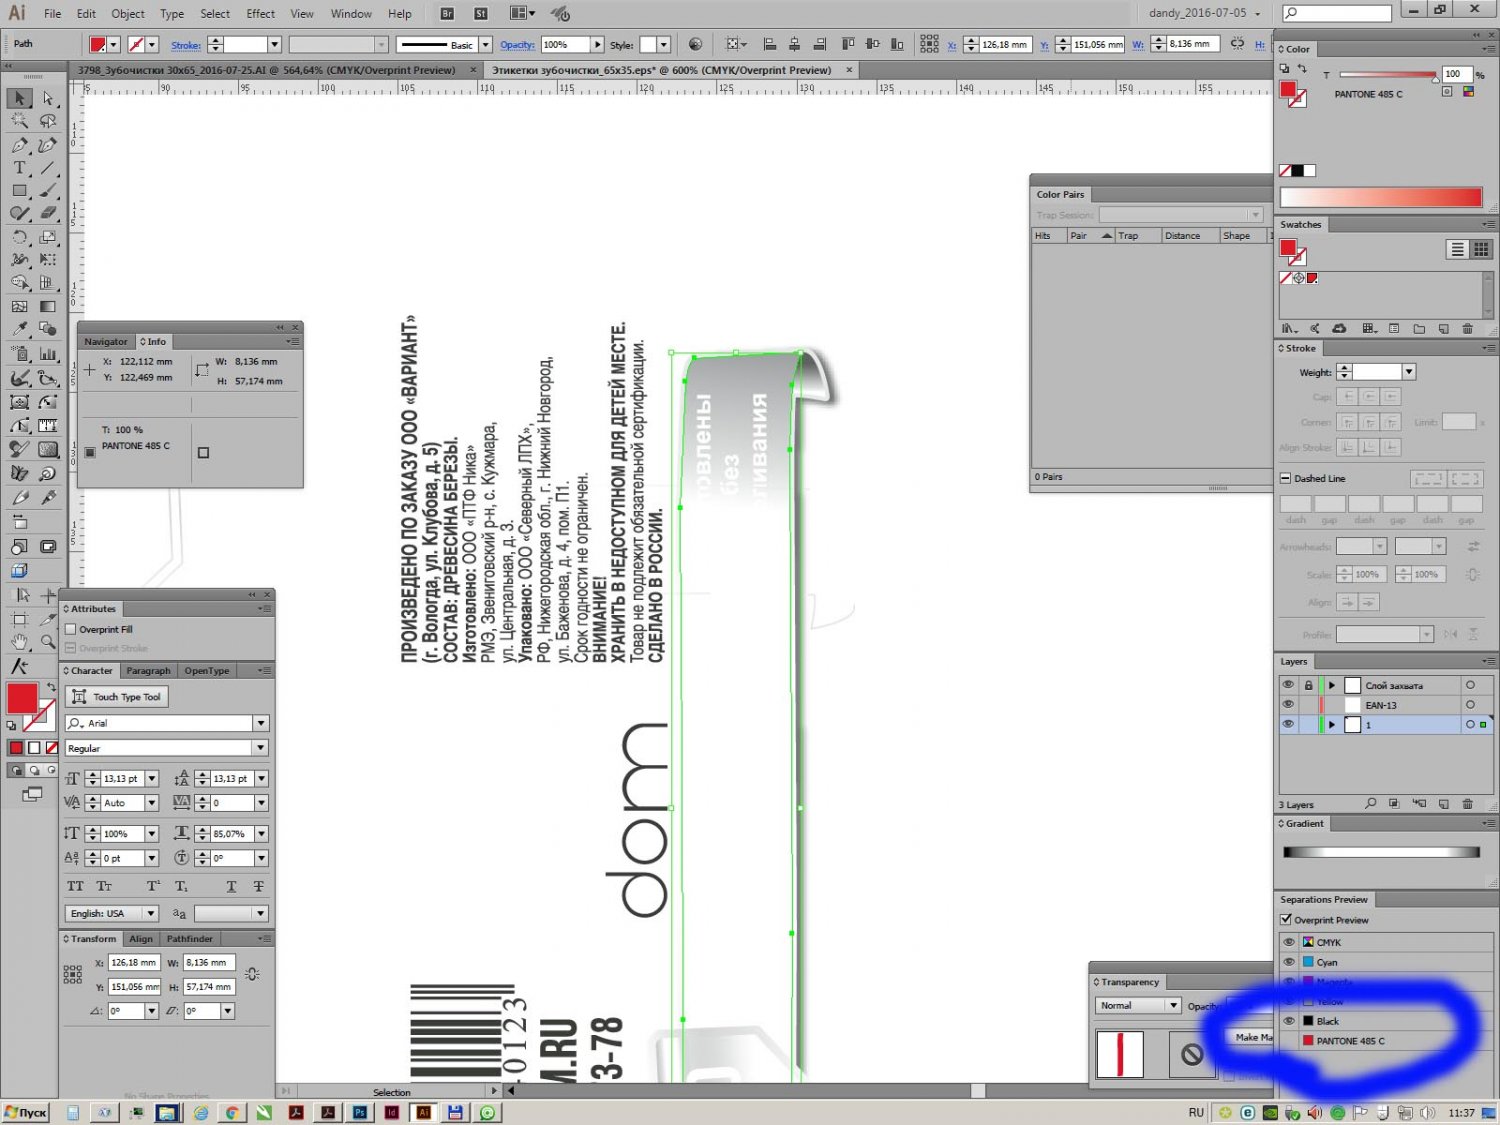Hide layer 1 visibility eye

[x=1288, y=724]
